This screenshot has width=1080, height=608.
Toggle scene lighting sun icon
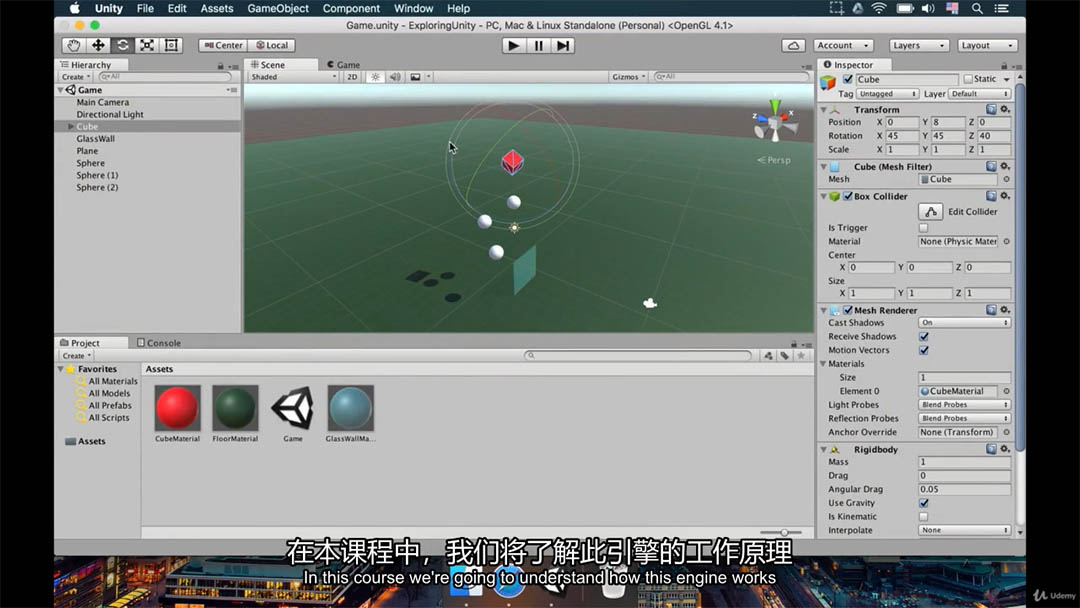[375, 77]
